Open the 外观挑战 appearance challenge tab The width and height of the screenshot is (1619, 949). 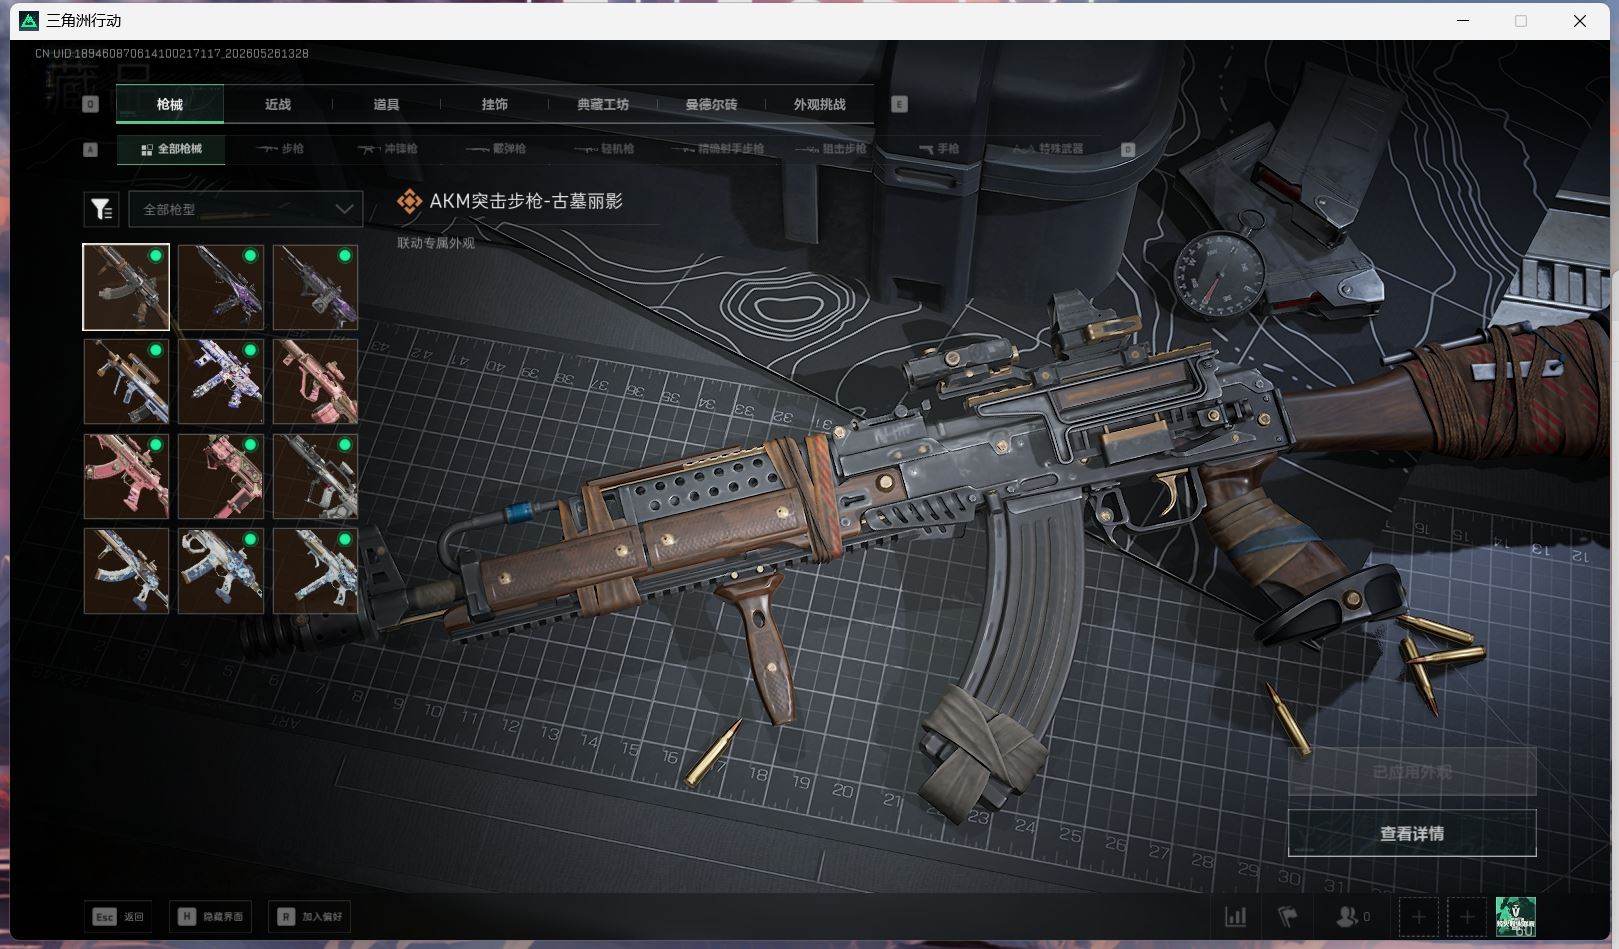pyautogui.click(x=819, y=104)
